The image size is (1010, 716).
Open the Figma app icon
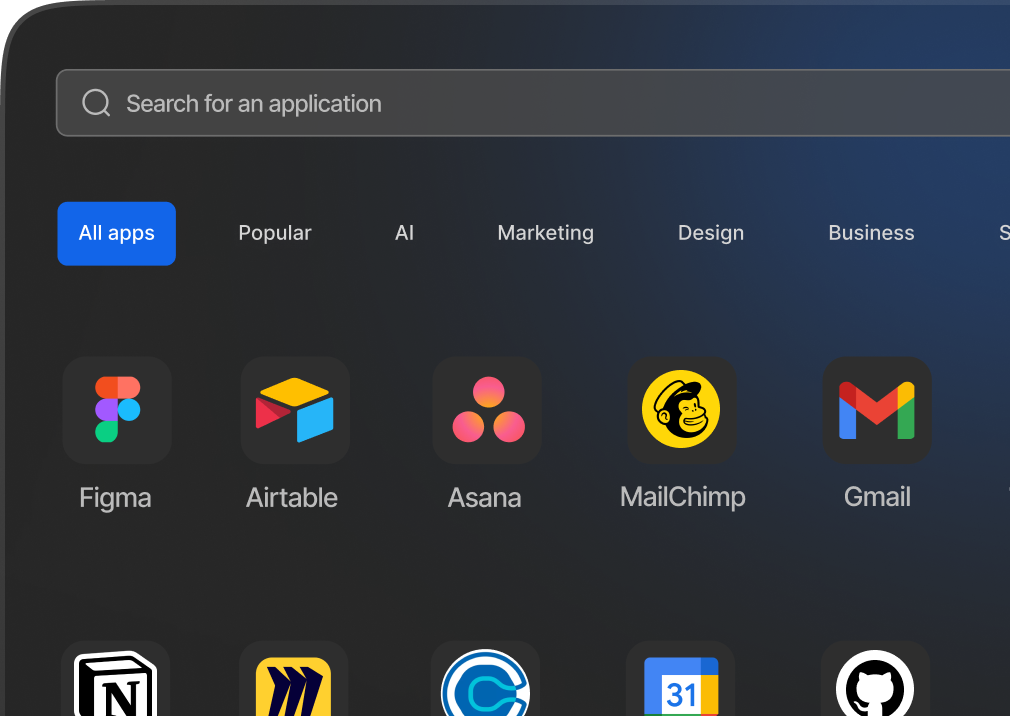click(117, 410)
